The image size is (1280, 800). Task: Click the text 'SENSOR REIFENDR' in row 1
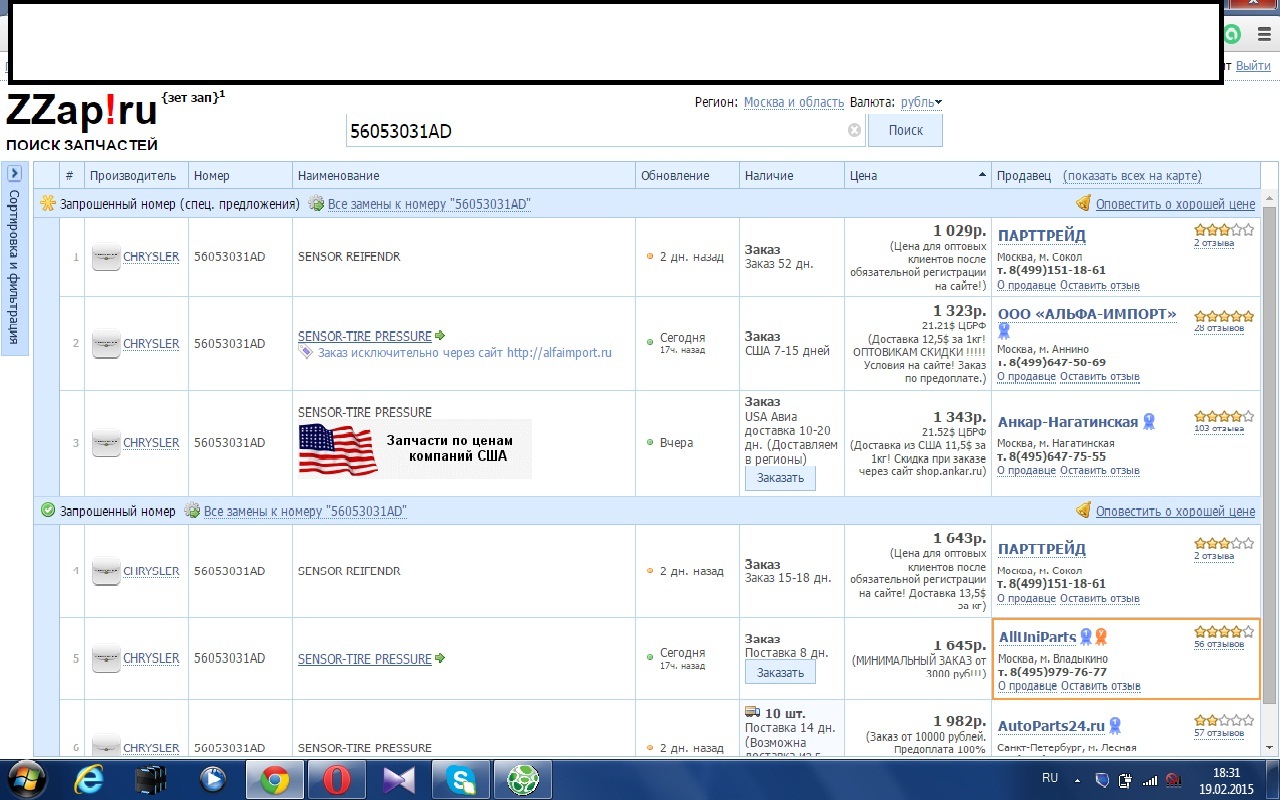(349, 257)
